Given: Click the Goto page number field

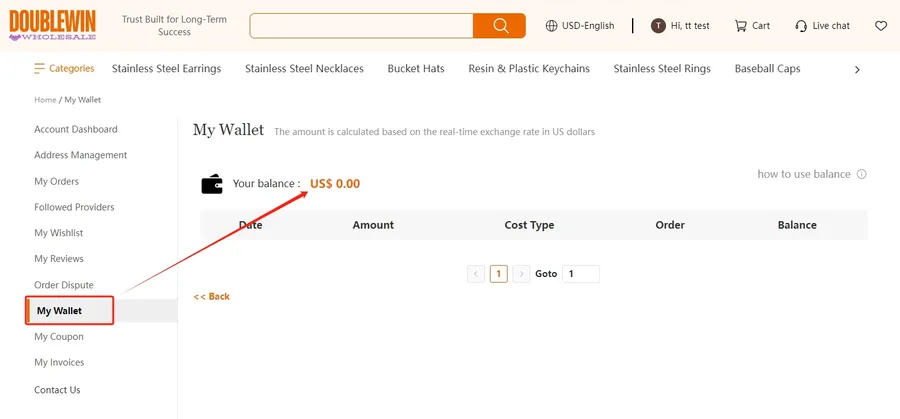Looking at the screenshot, I should 581,274.
